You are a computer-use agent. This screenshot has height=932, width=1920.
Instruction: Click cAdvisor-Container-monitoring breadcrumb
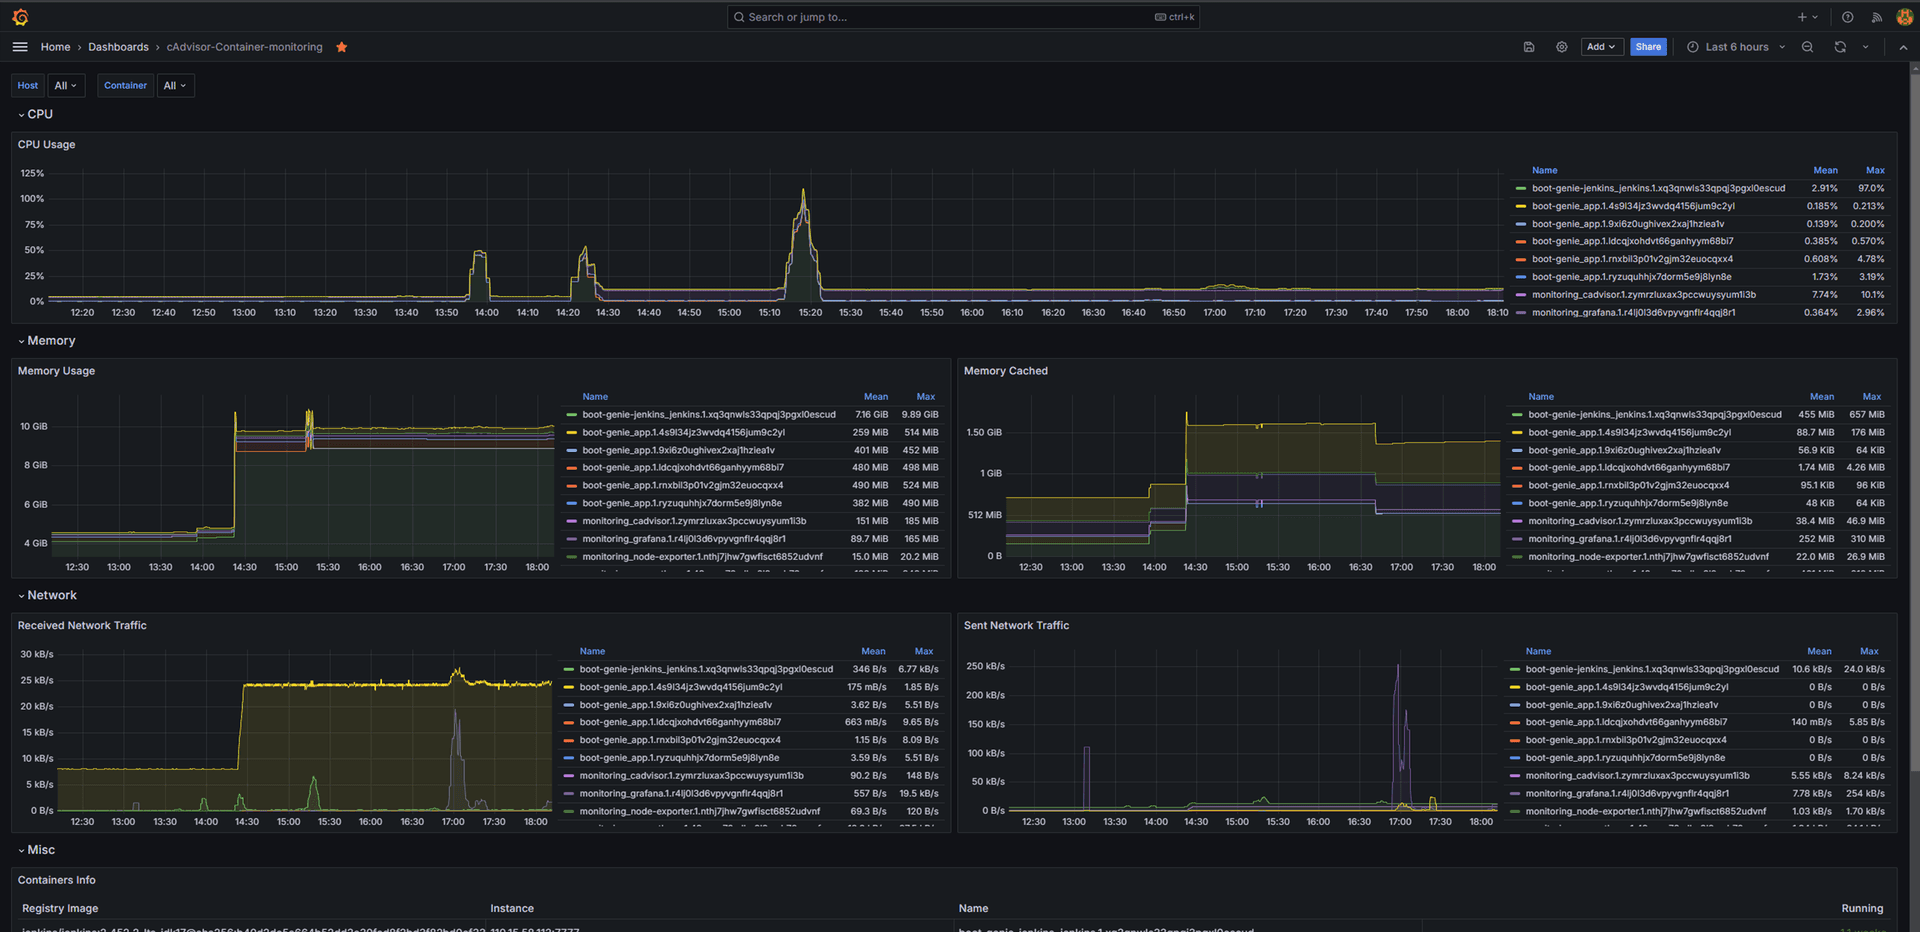tap(244, 47)
